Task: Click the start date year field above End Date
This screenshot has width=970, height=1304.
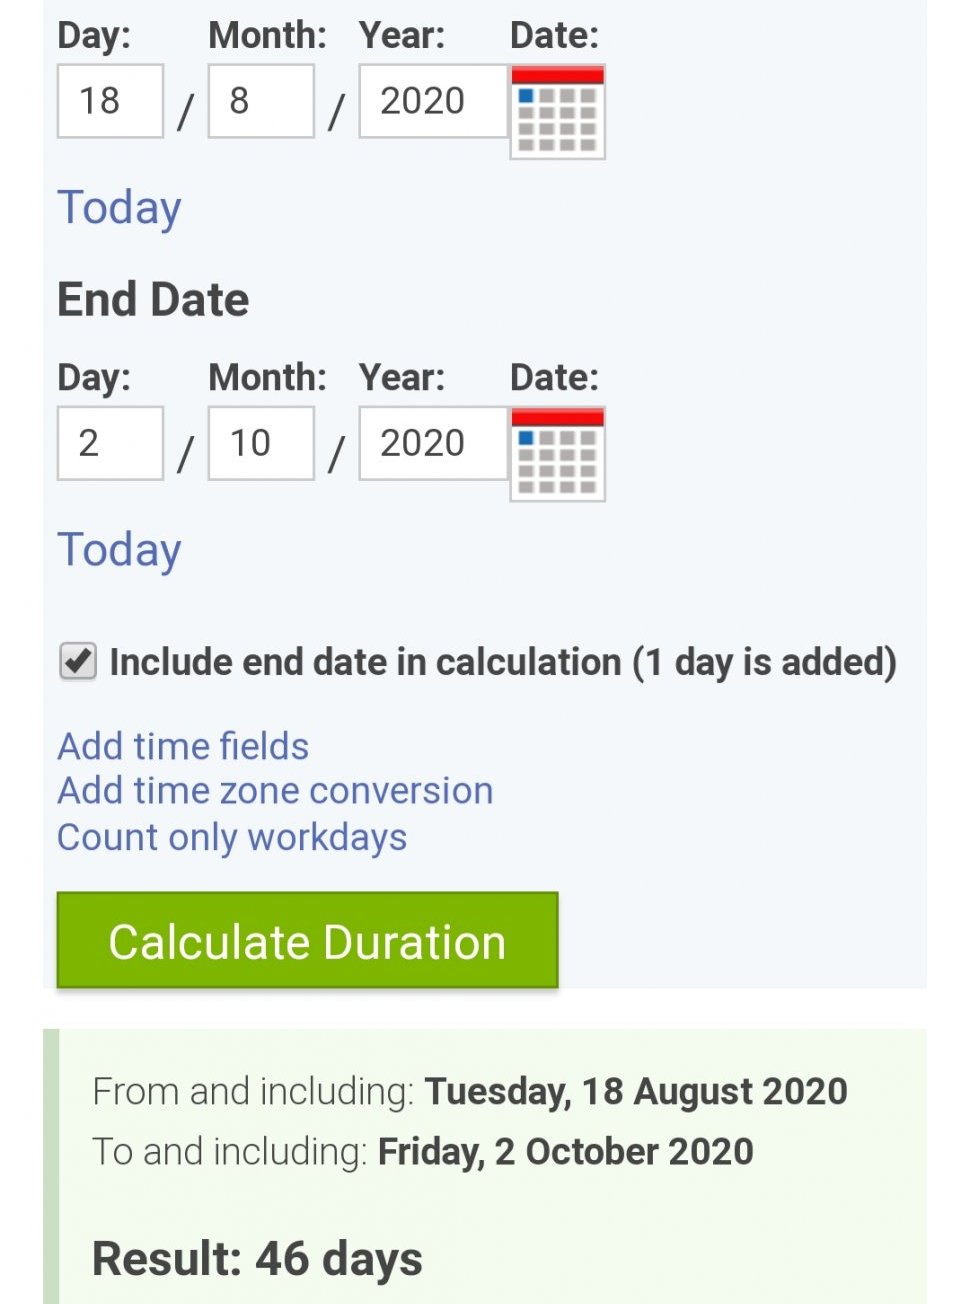Action: (433, 101)
